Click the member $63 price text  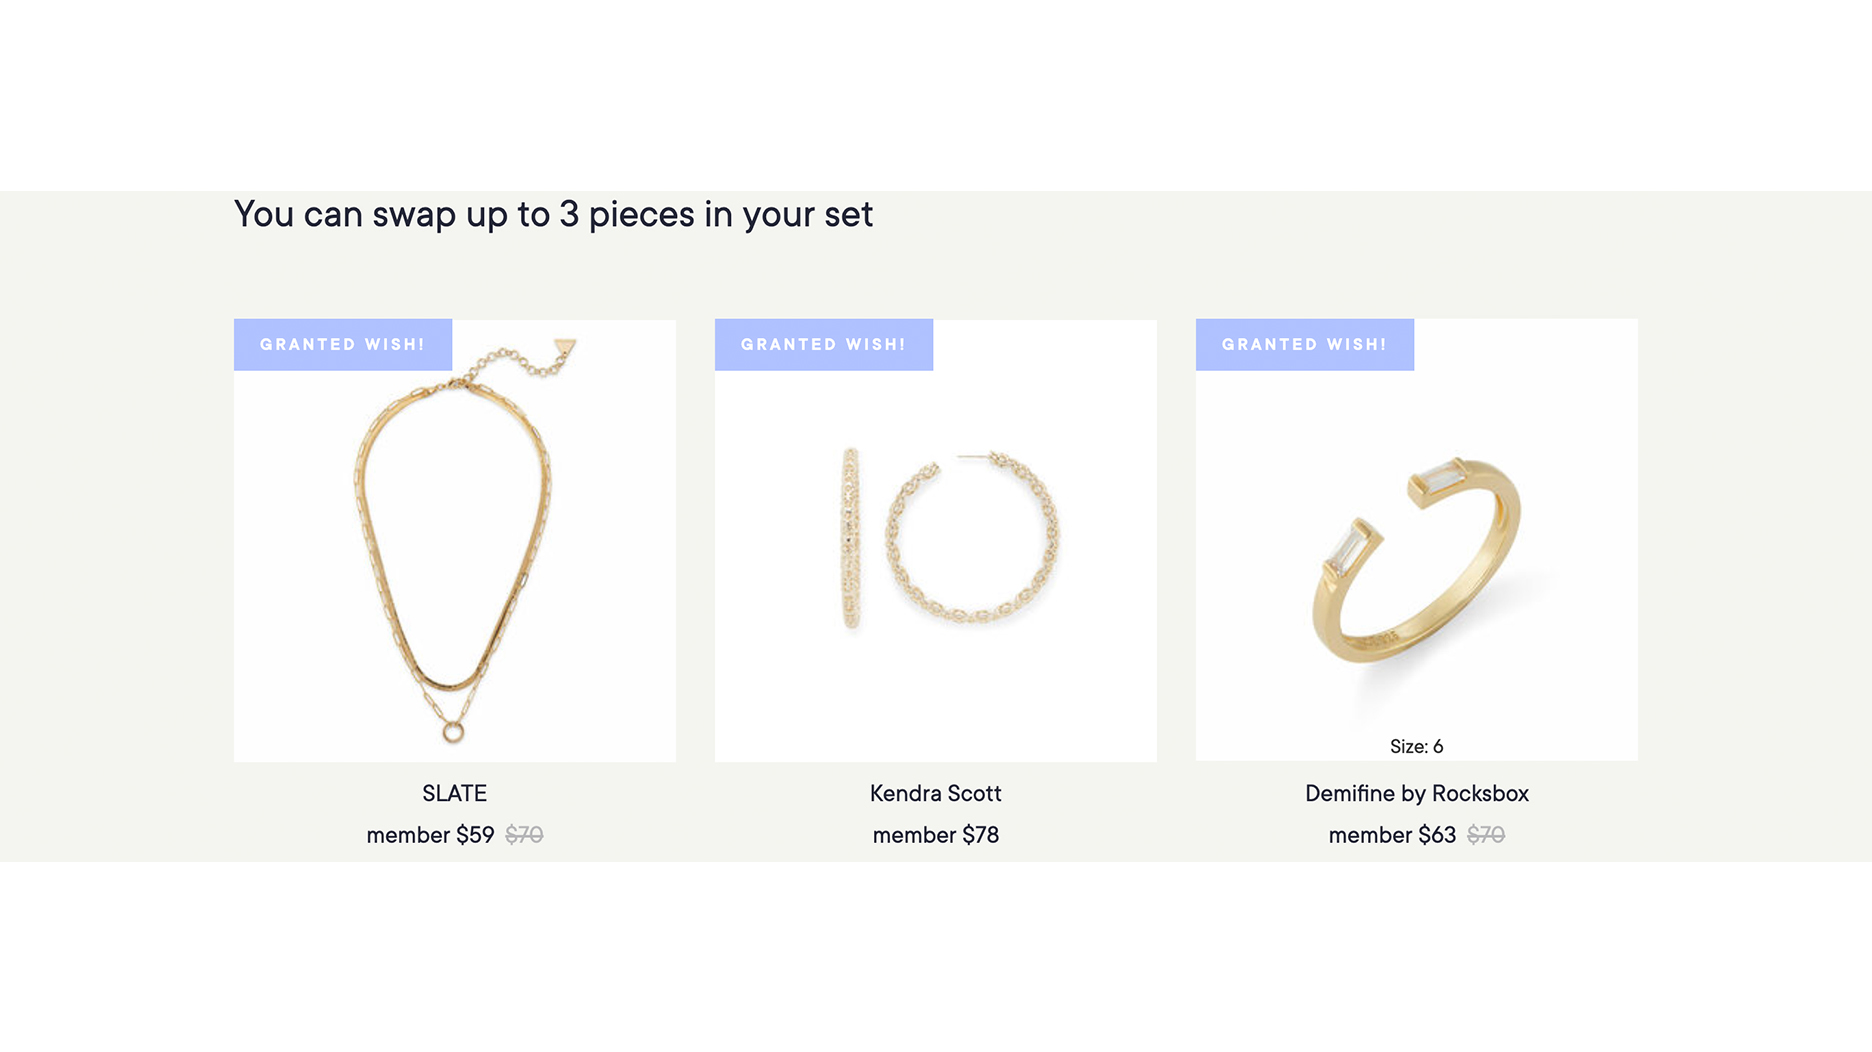(1392, 835)
